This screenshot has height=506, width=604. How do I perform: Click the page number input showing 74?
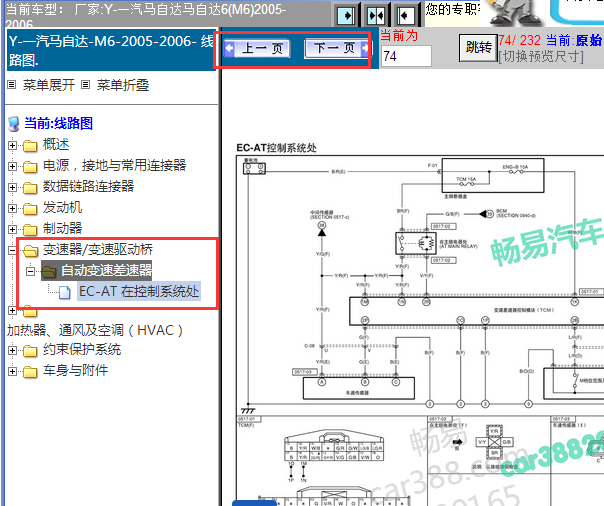(406, 56)
